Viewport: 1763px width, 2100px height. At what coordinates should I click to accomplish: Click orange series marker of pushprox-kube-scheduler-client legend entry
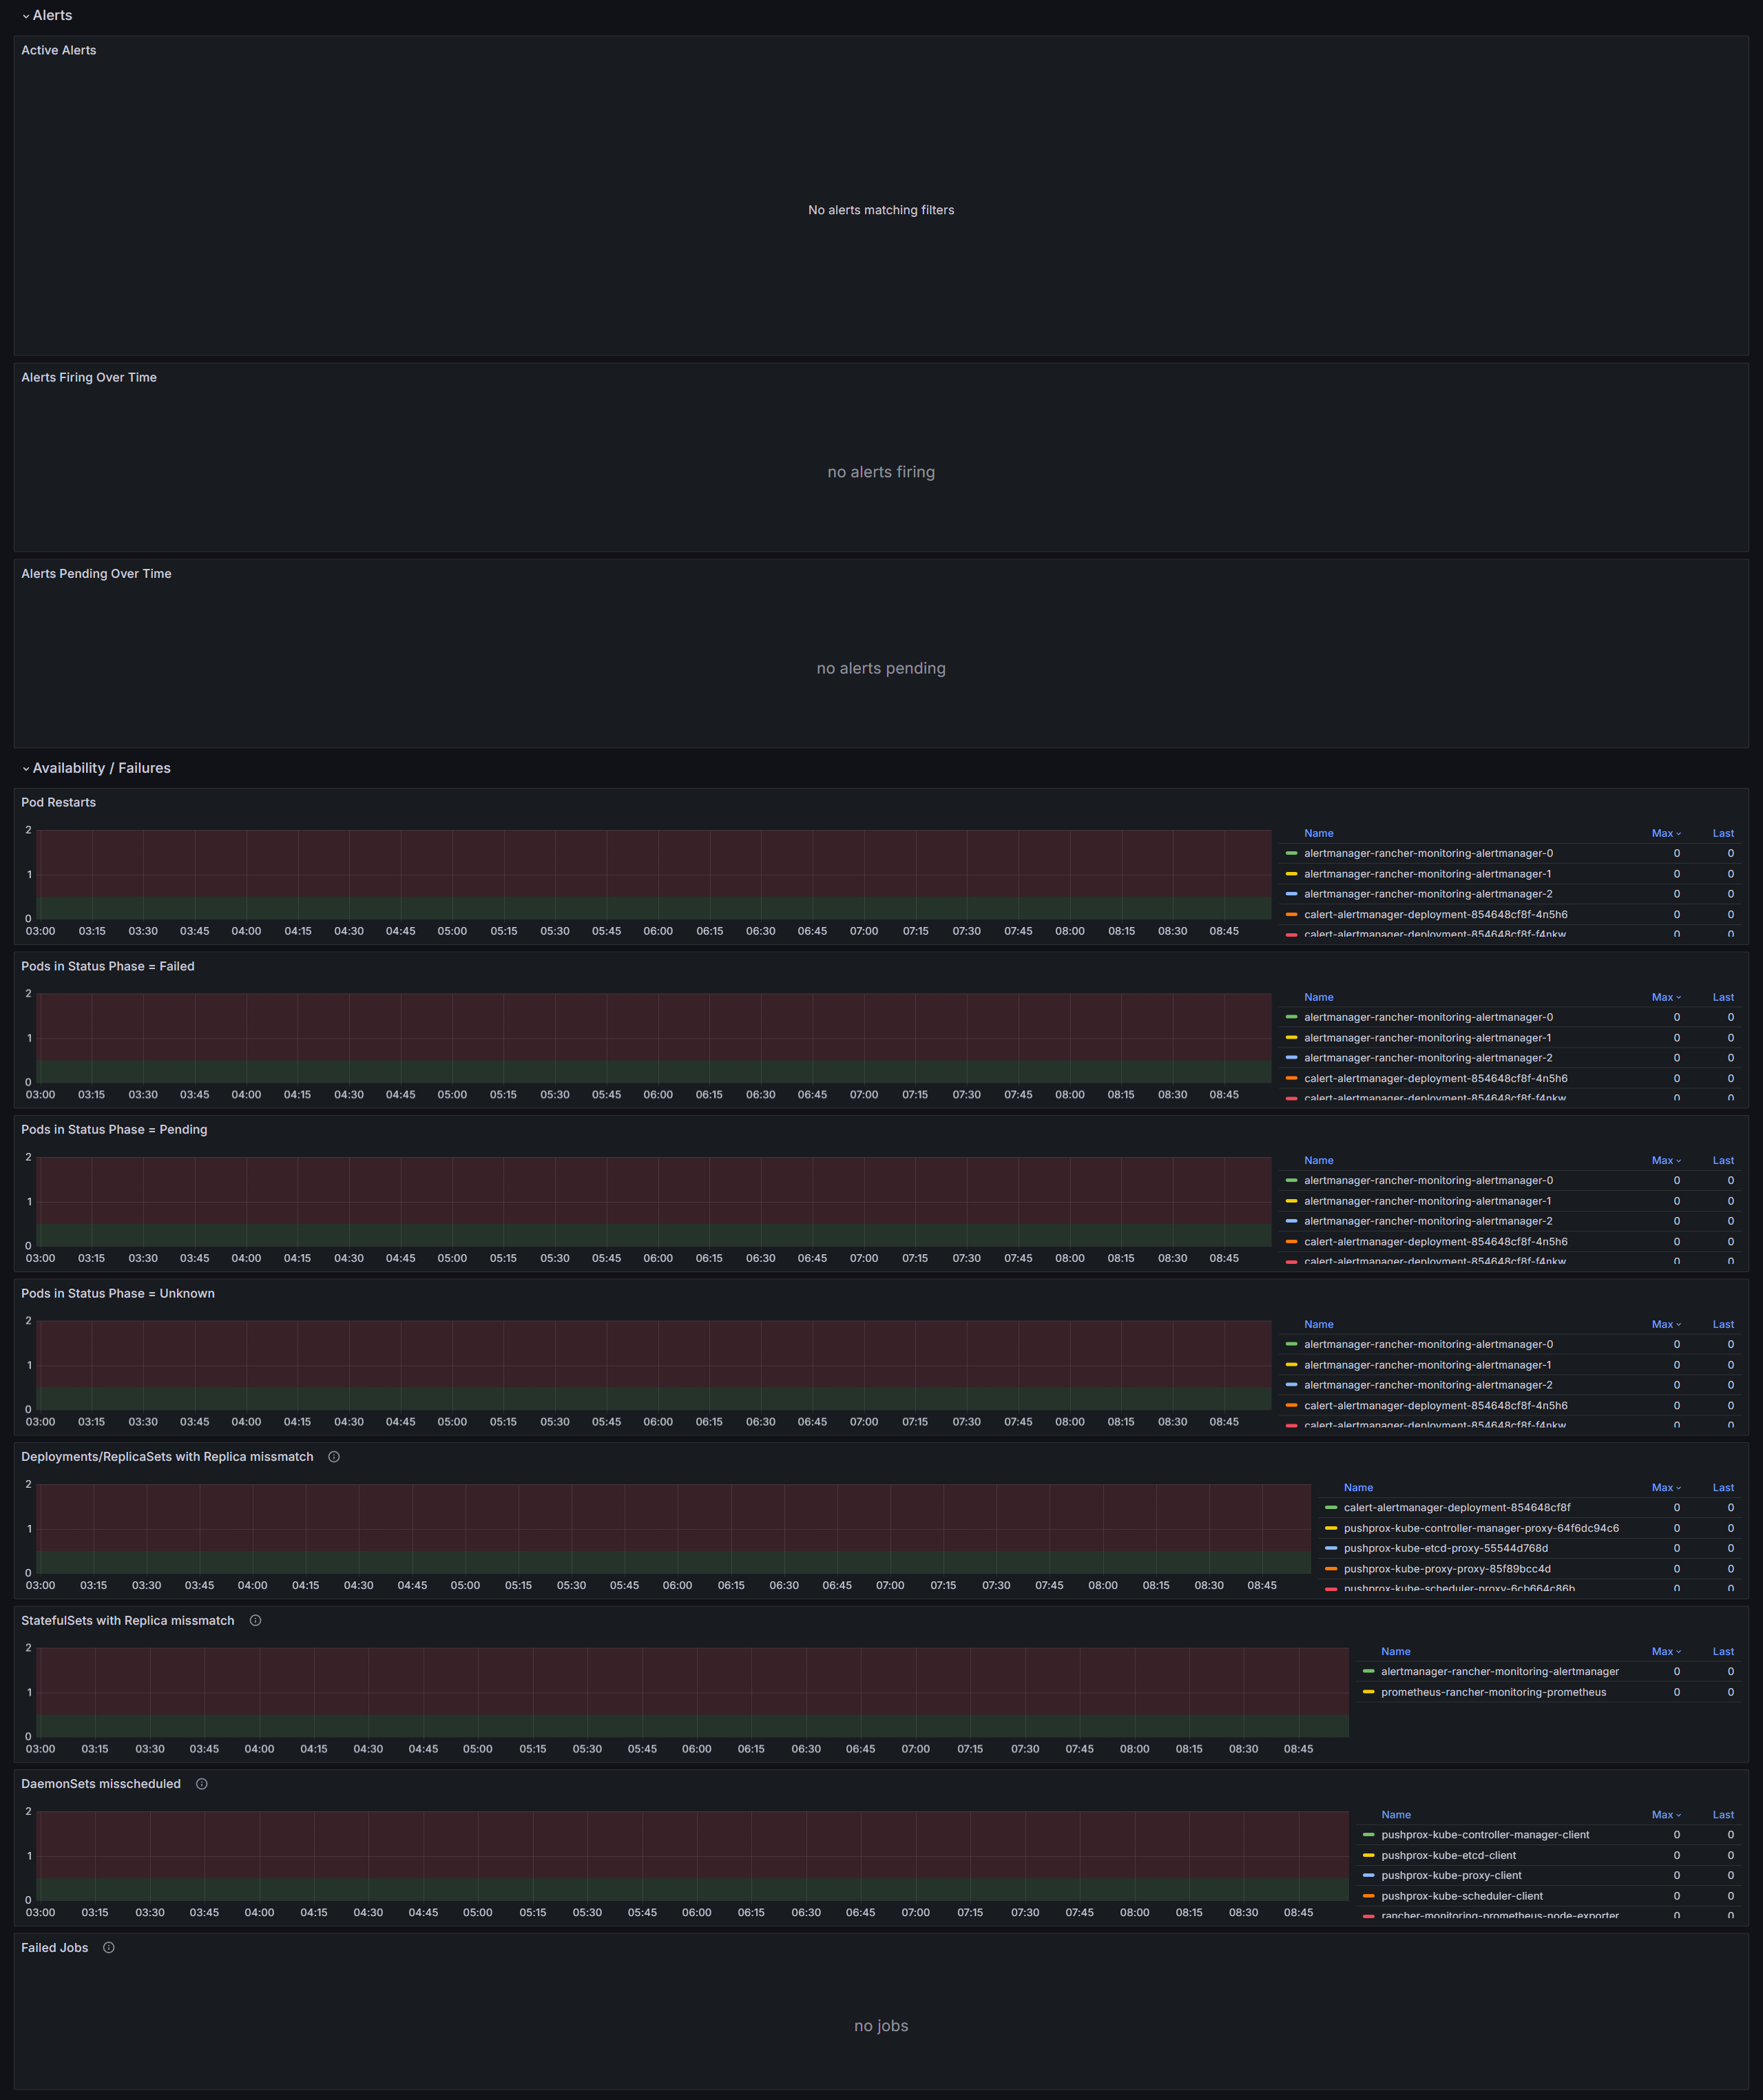click(1368, 1897)
